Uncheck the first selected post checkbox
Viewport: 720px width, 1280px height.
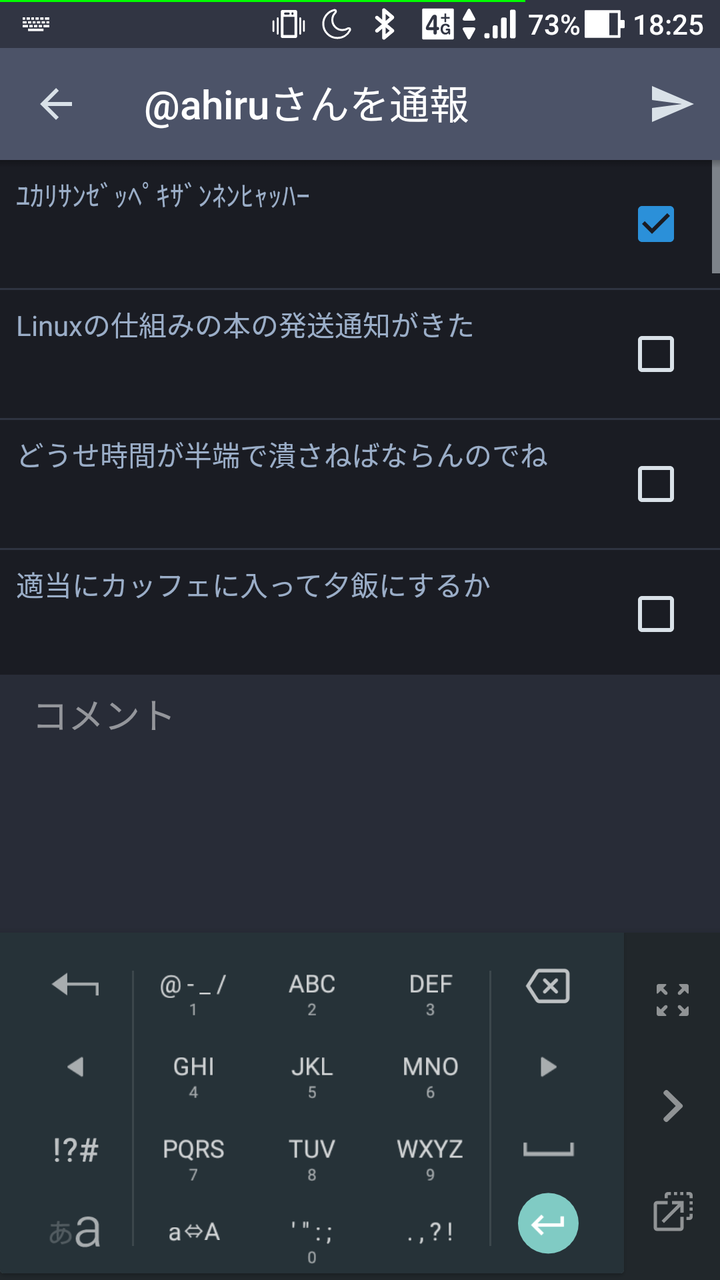tap(656, 224)
